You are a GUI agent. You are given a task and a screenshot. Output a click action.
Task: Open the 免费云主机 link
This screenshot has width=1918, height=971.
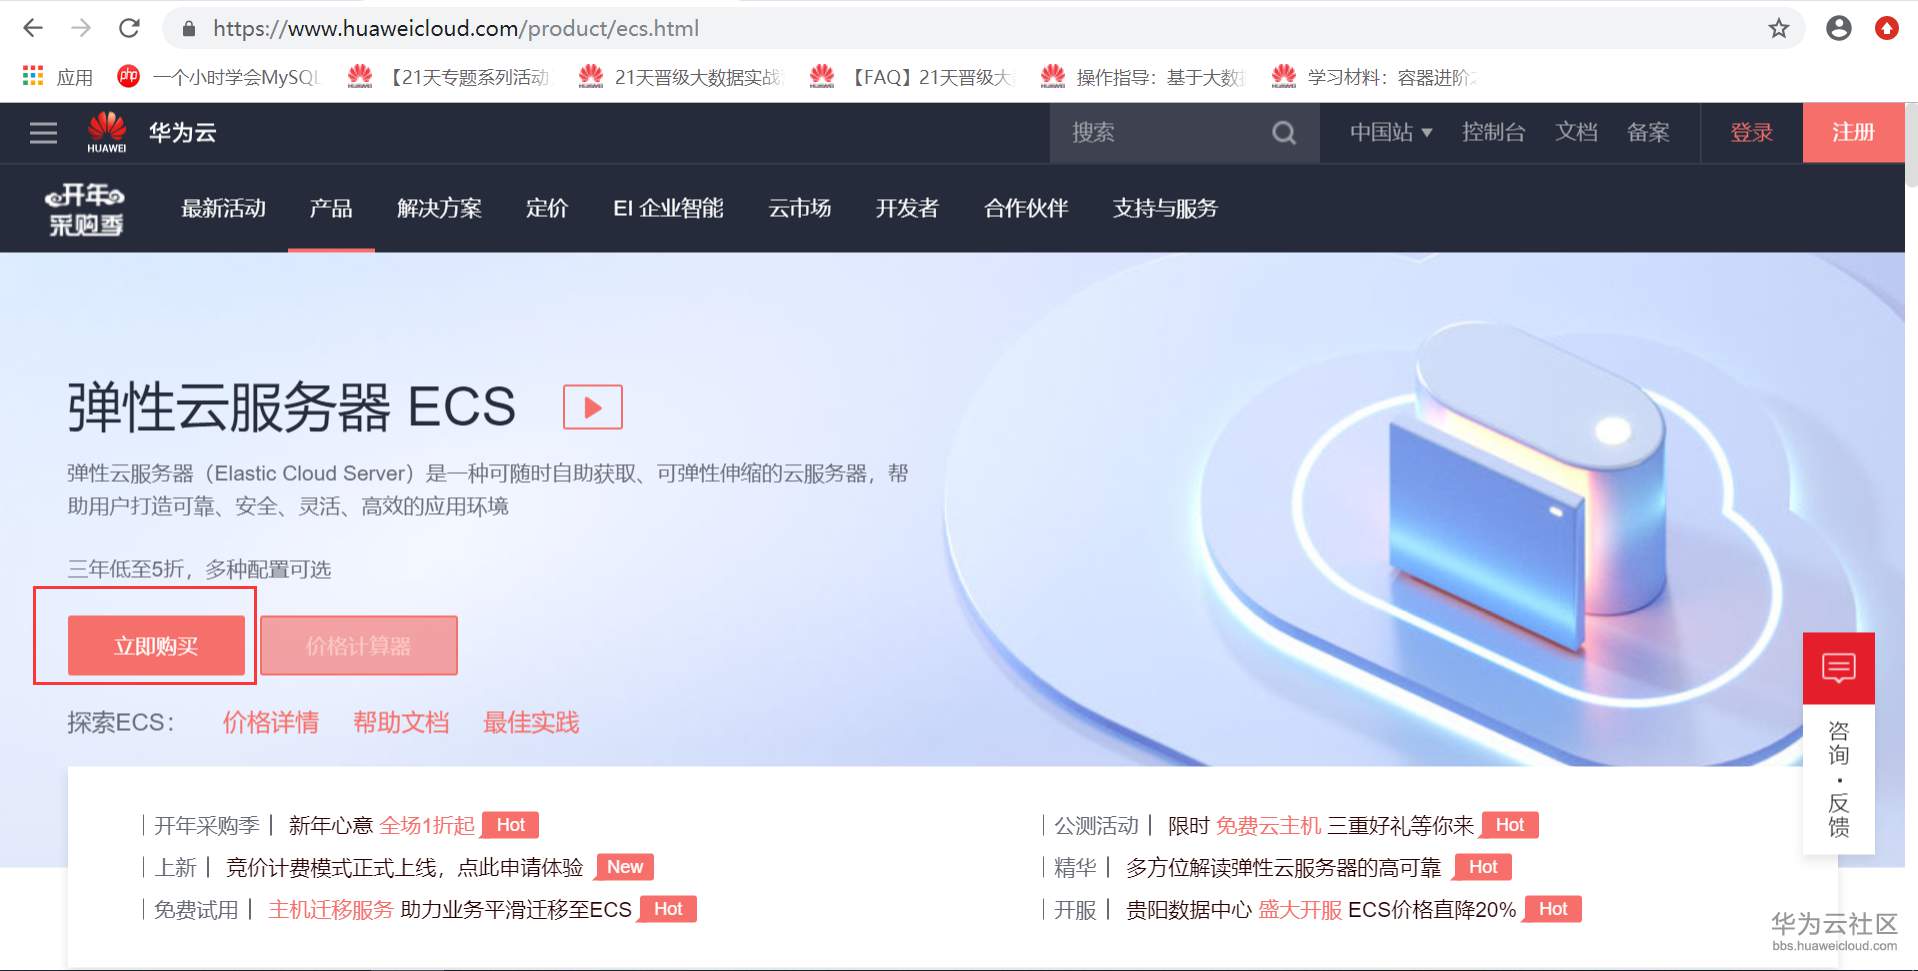1269,825
